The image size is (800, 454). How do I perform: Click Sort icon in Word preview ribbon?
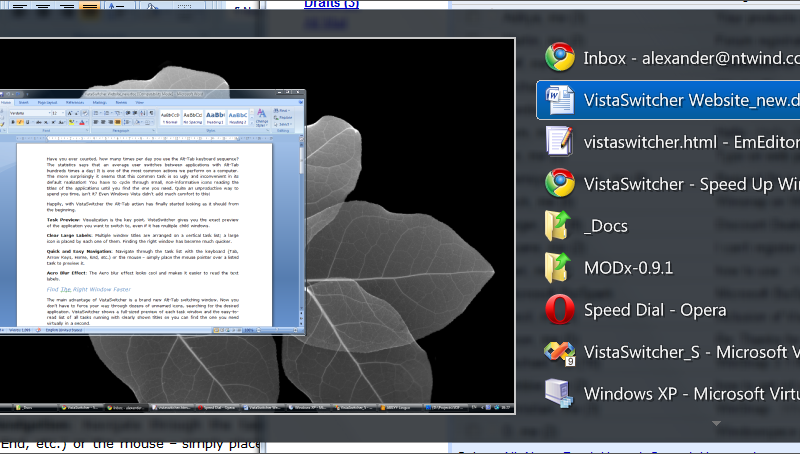point(142,113)
